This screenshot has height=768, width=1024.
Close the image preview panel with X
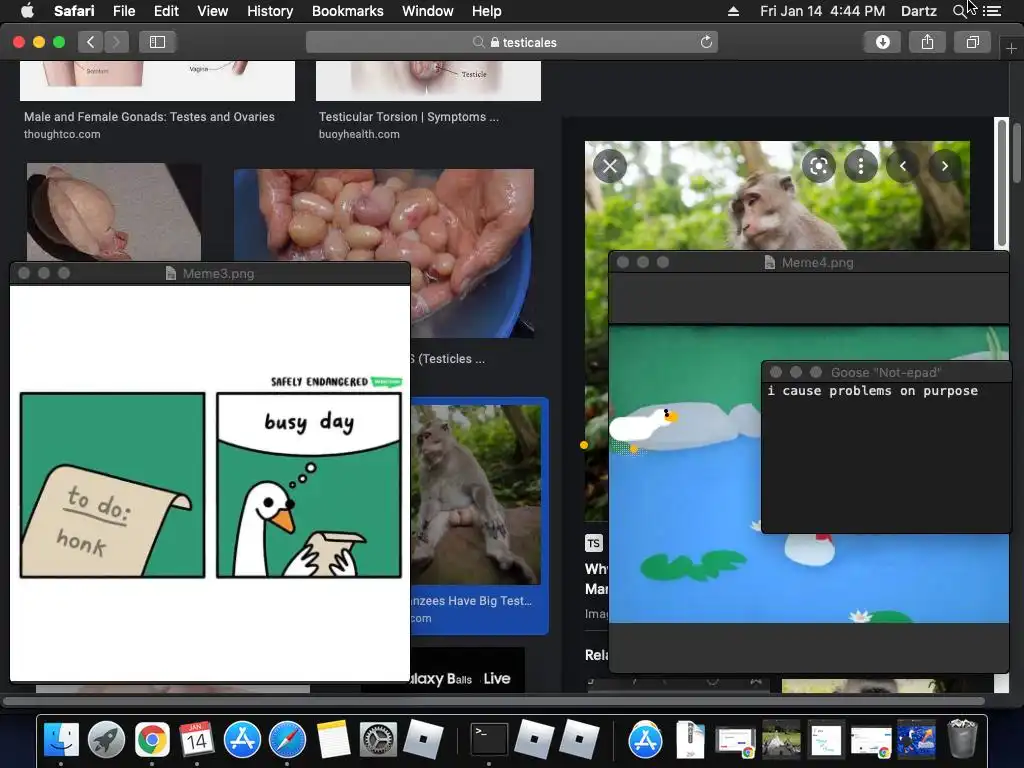610,166
